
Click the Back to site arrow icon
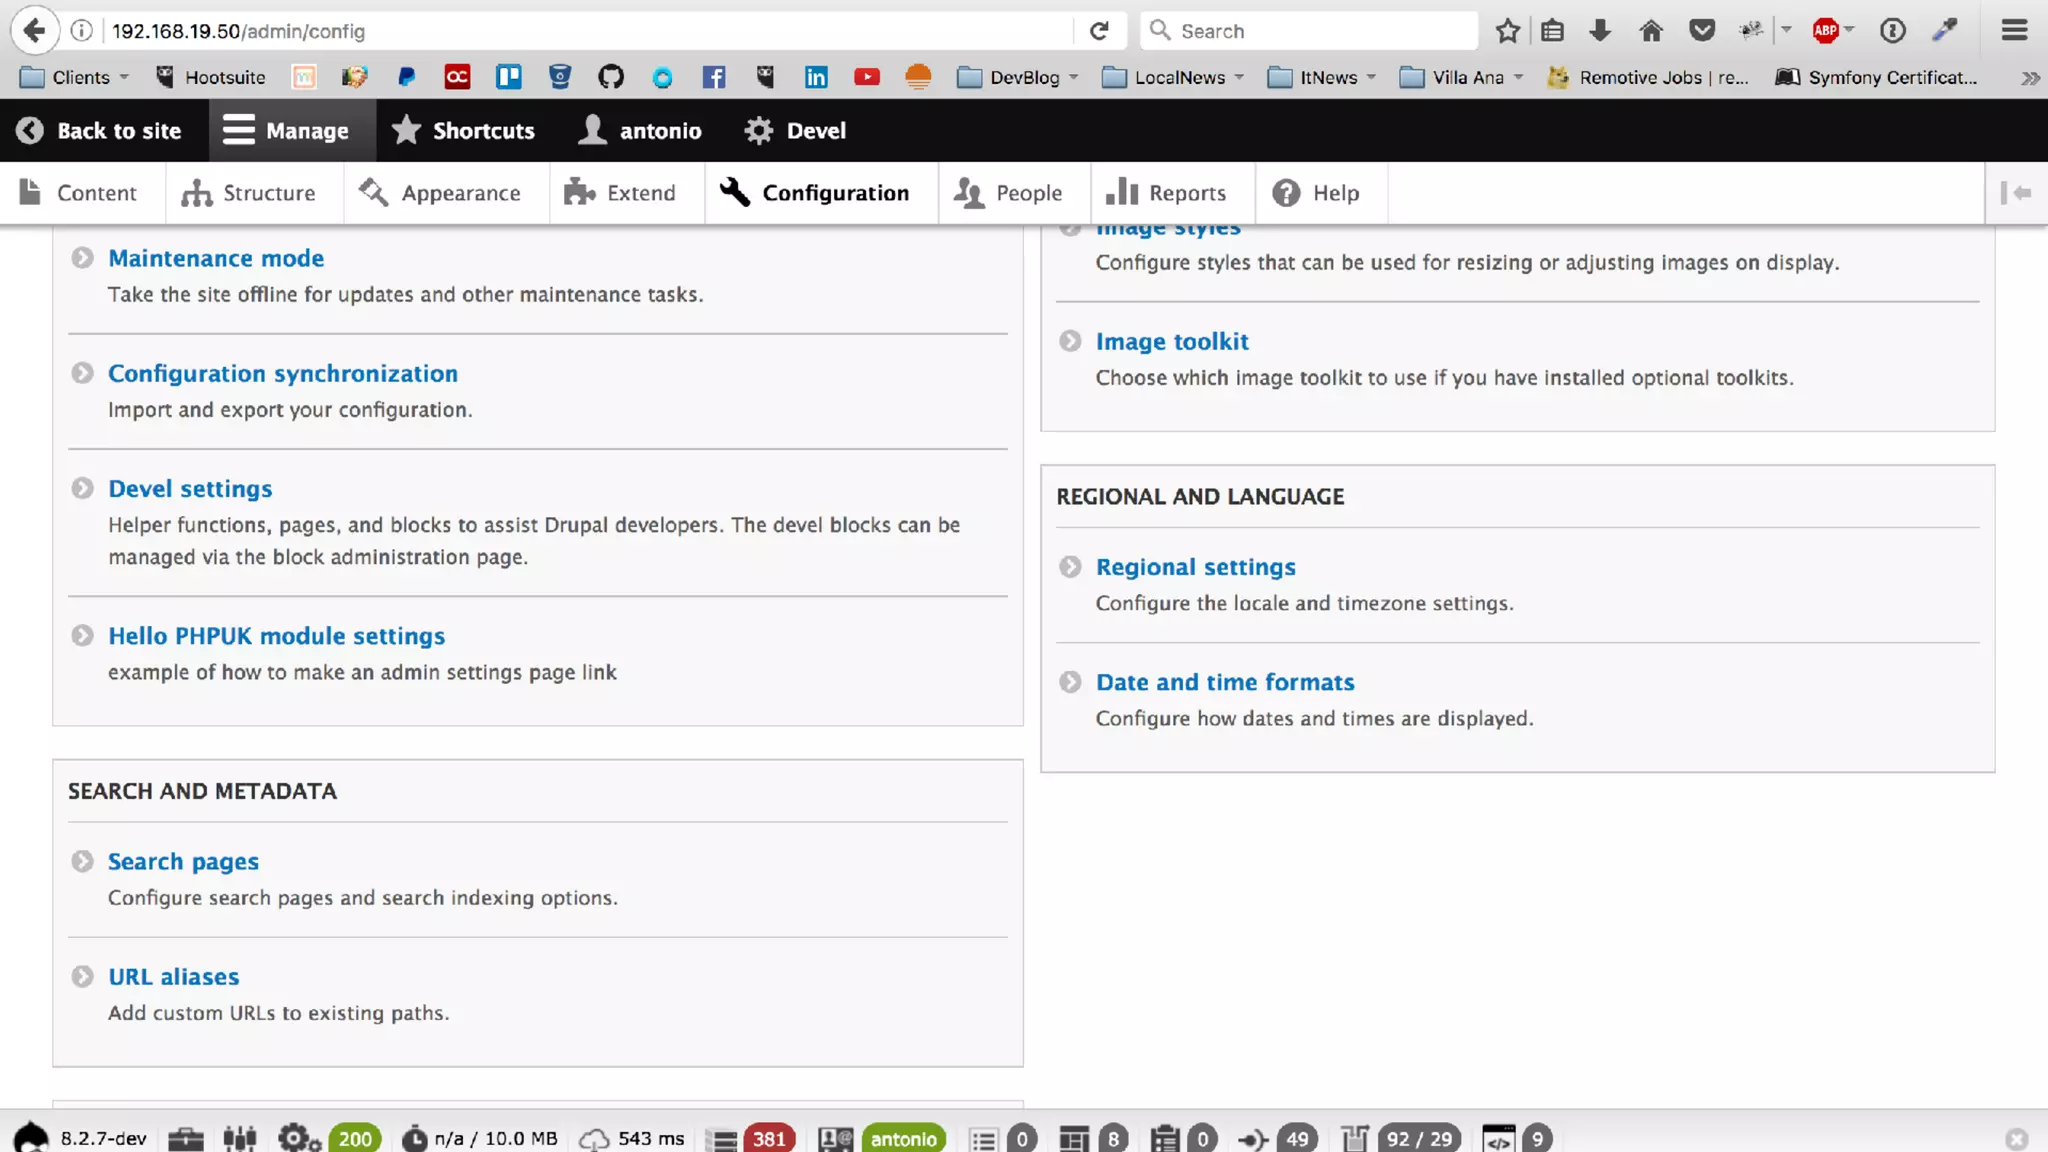click(x=30, y=131)
